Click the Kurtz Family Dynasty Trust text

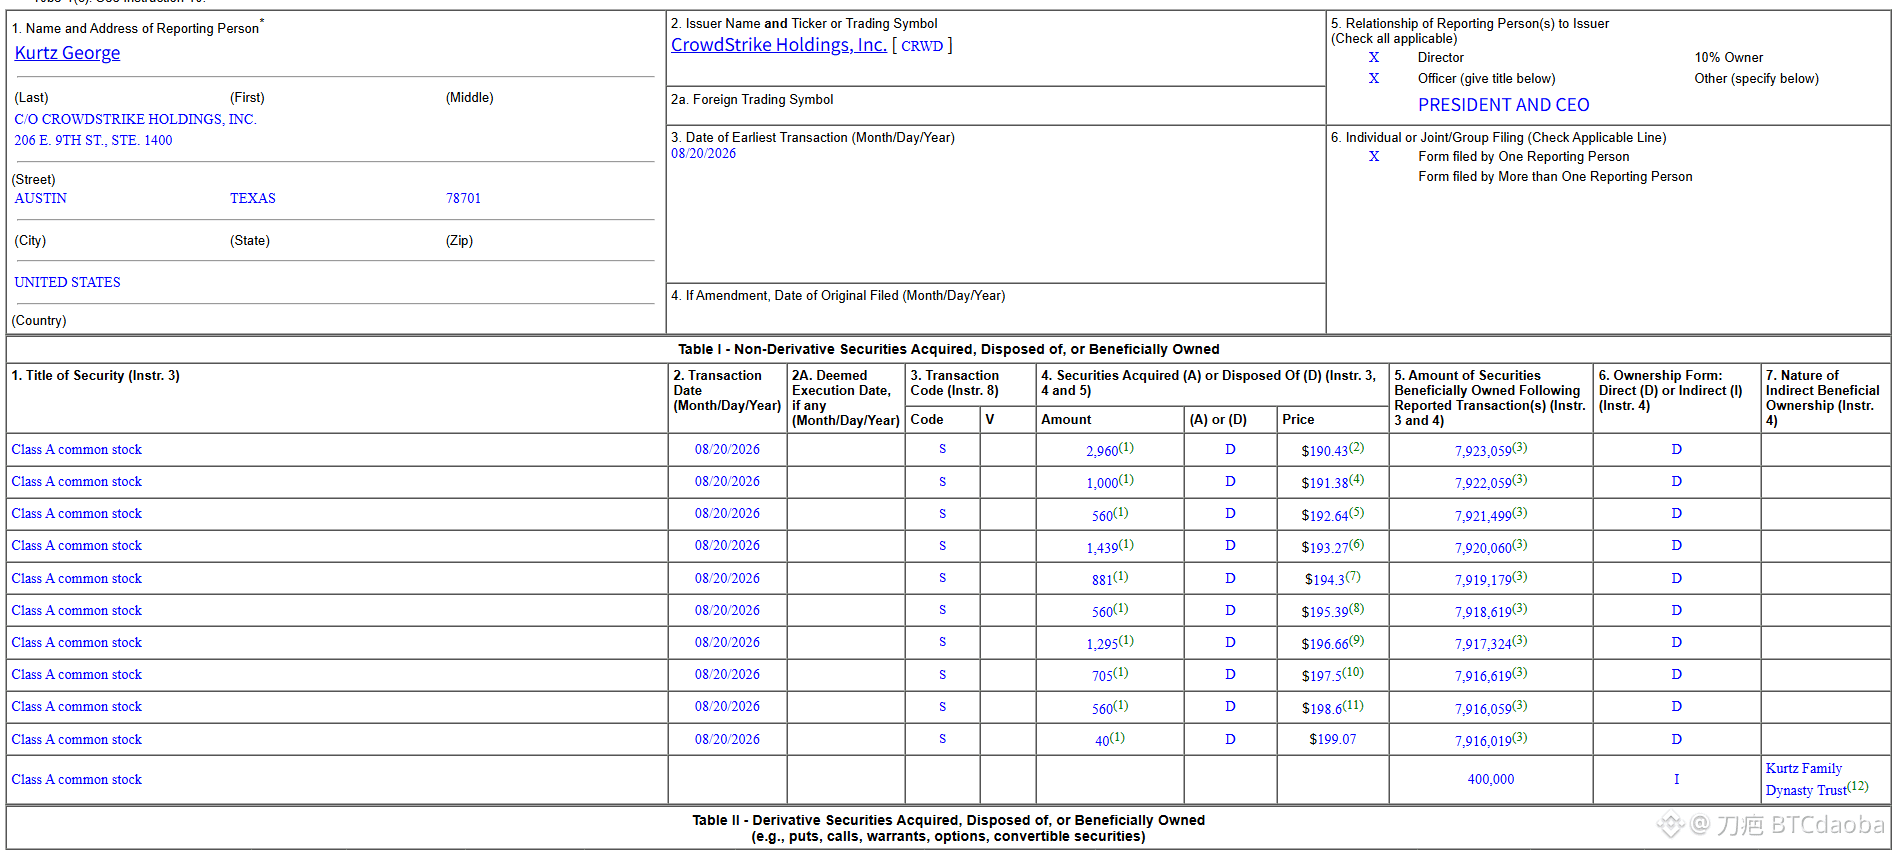(1806, 779)
